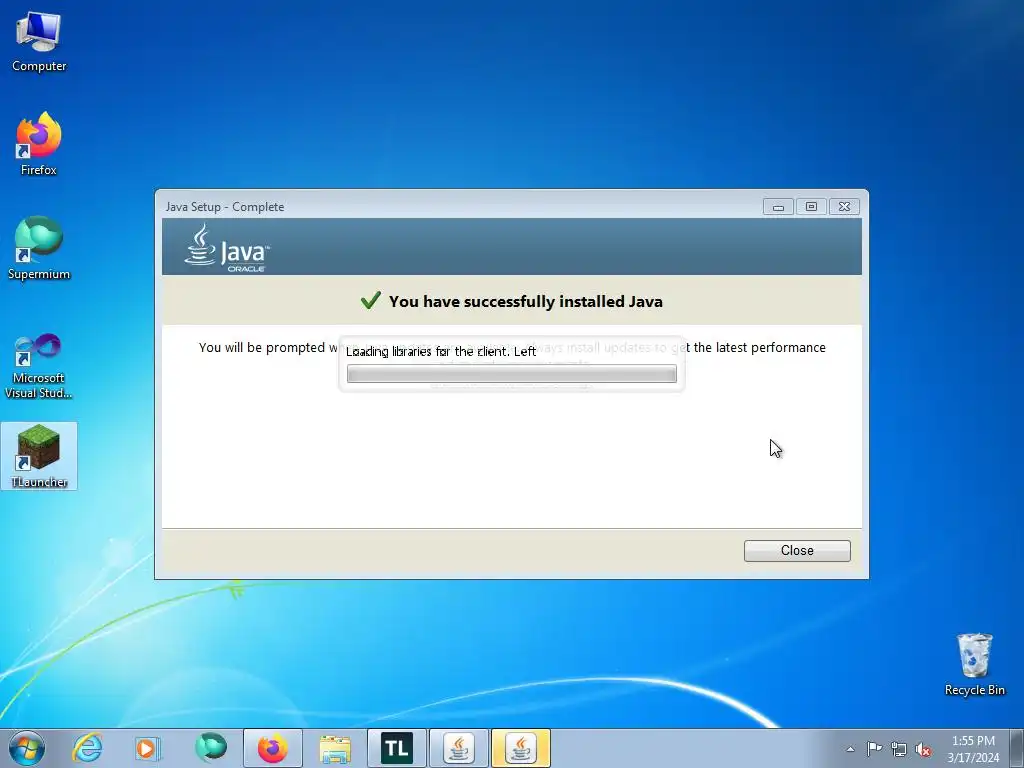1024x768 pixels.
Task: Show hidden system tray icons
Action: 850,749
